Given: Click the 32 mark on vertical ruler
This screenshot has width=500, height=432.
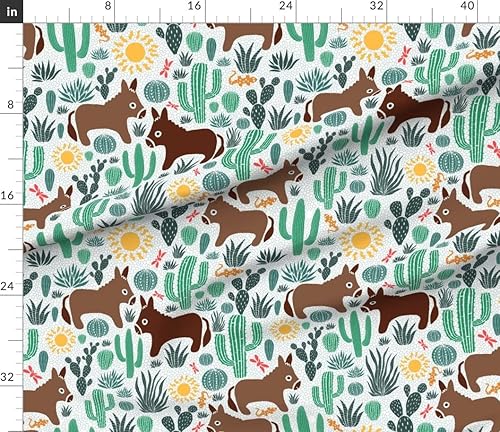Looking at the screenshot, I should (7, 377).
